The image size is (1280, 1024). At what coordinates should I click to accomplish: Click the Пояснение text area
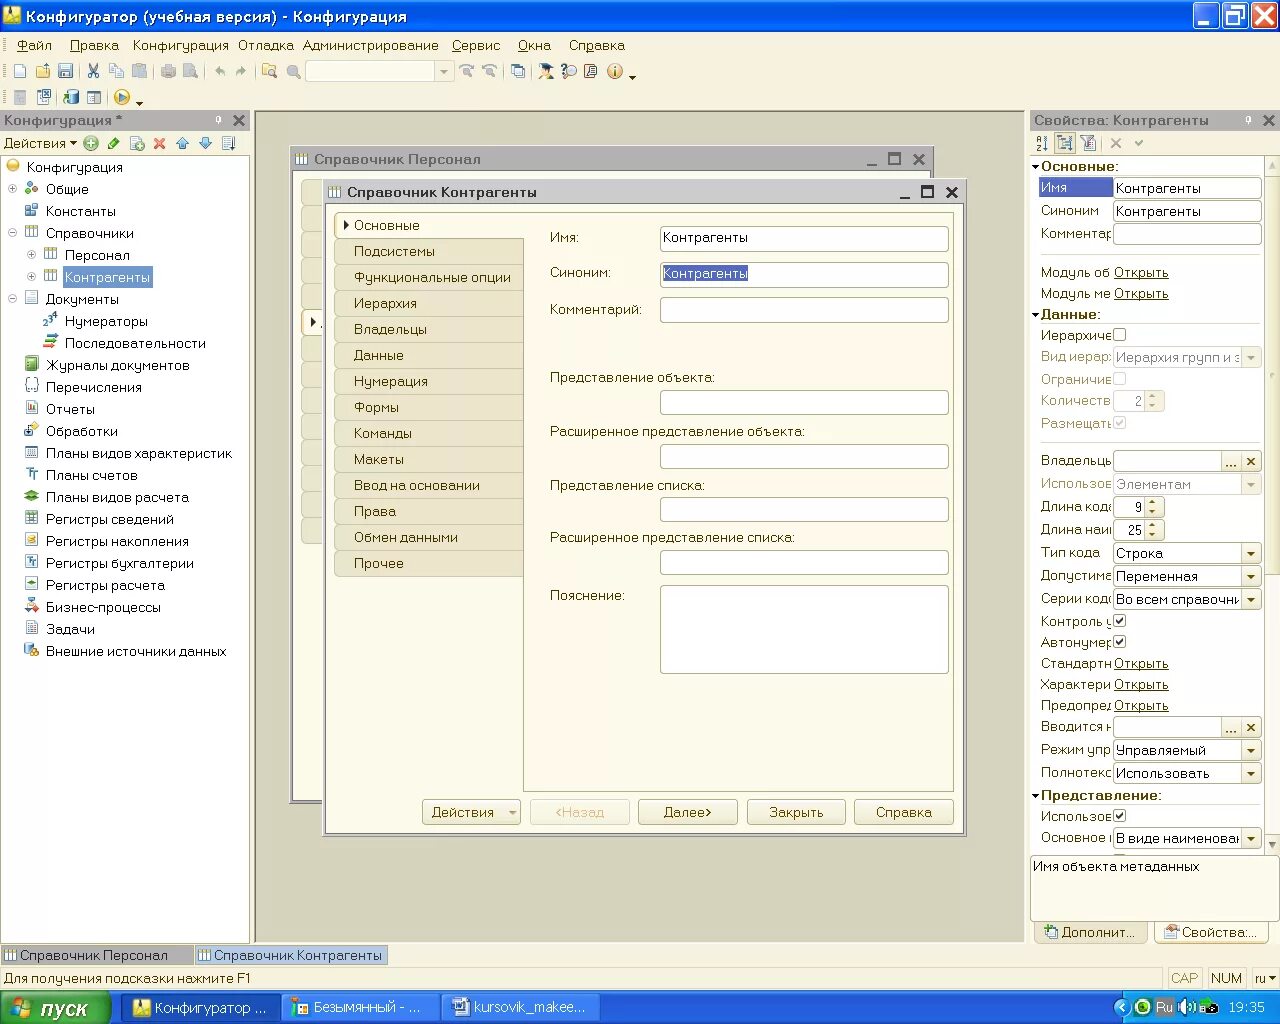(804, 629)
